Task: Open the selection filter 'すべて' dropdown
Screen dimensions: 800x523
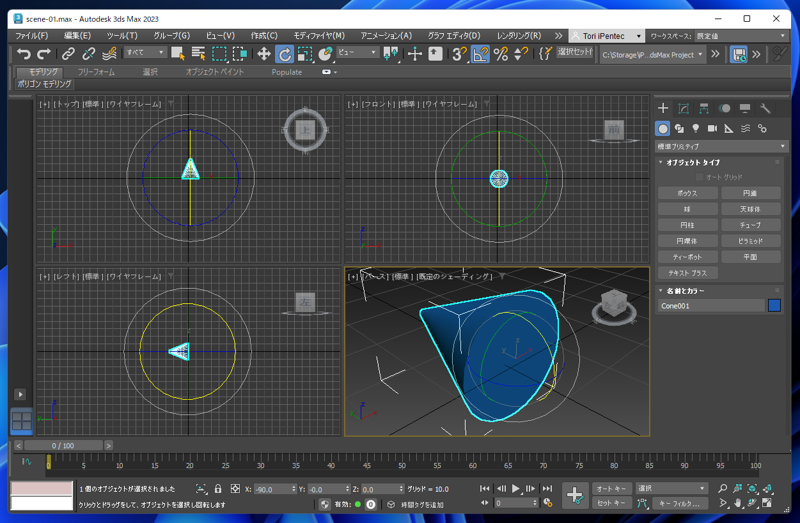Action: (x=145, y=52)
